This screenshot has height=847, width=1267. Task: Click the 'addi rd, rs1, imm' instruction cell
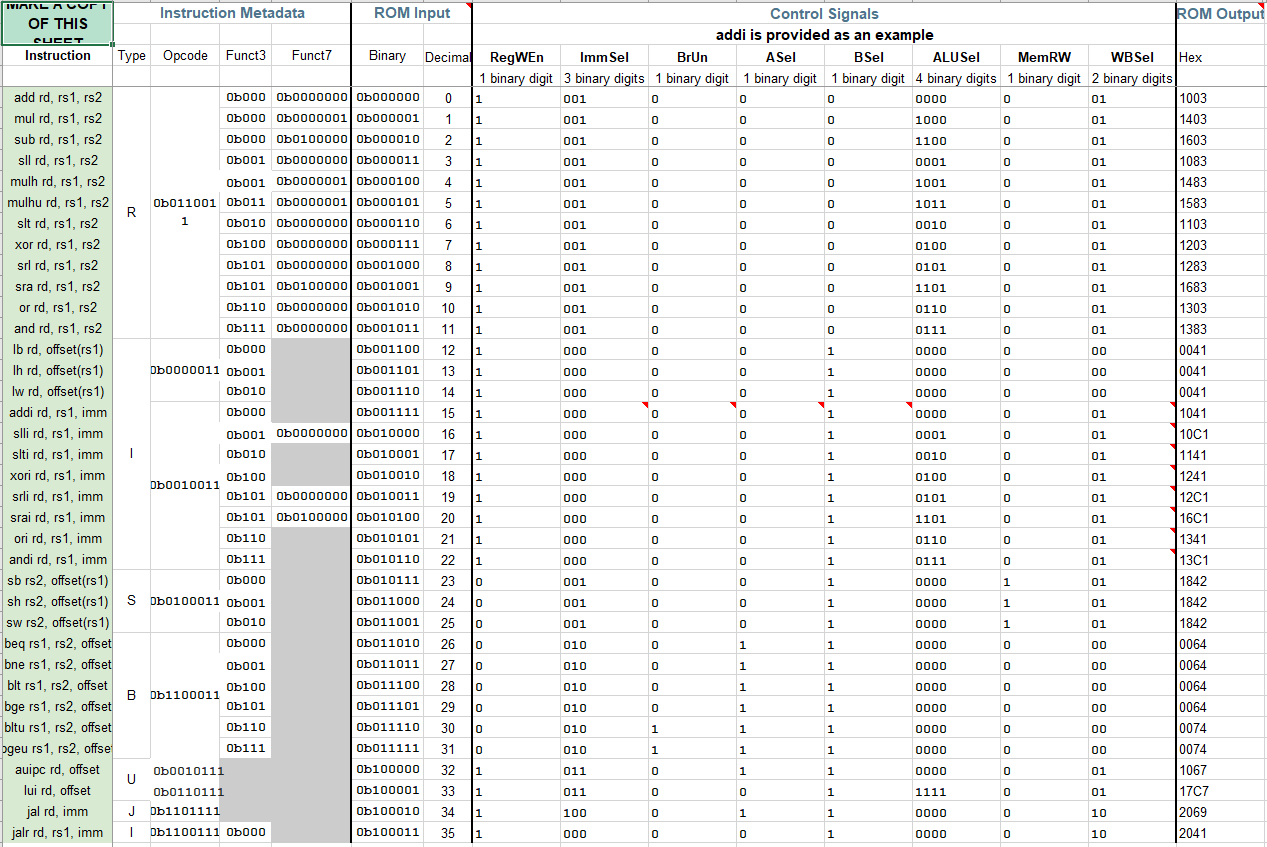click(57, 413)
